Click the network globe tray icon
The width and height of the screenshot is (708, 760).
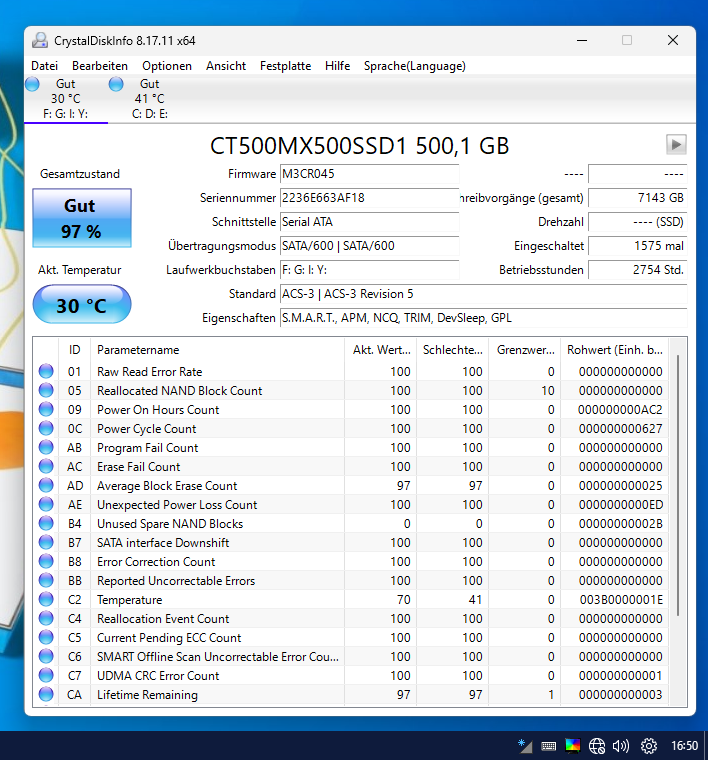[597, 745]
